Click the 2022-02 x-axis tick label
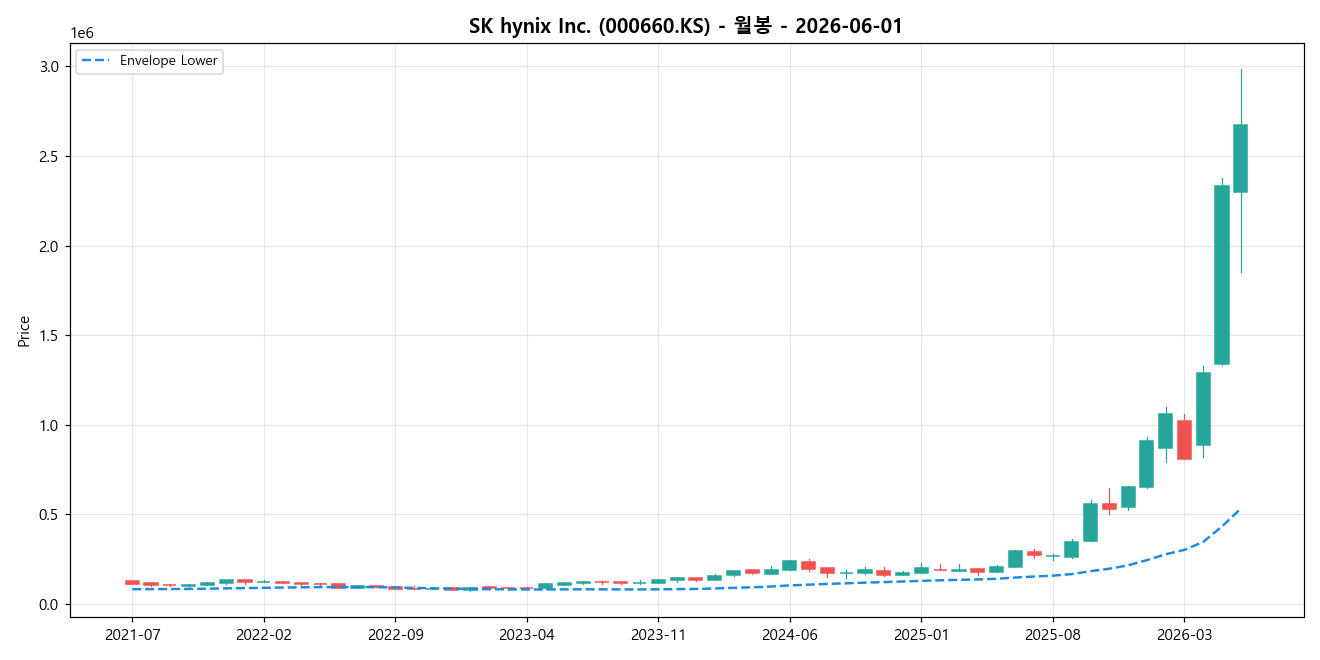Image resolution: width=1320 pixels, height=660 pixels. pyautogui.click(x=264, y=634)
